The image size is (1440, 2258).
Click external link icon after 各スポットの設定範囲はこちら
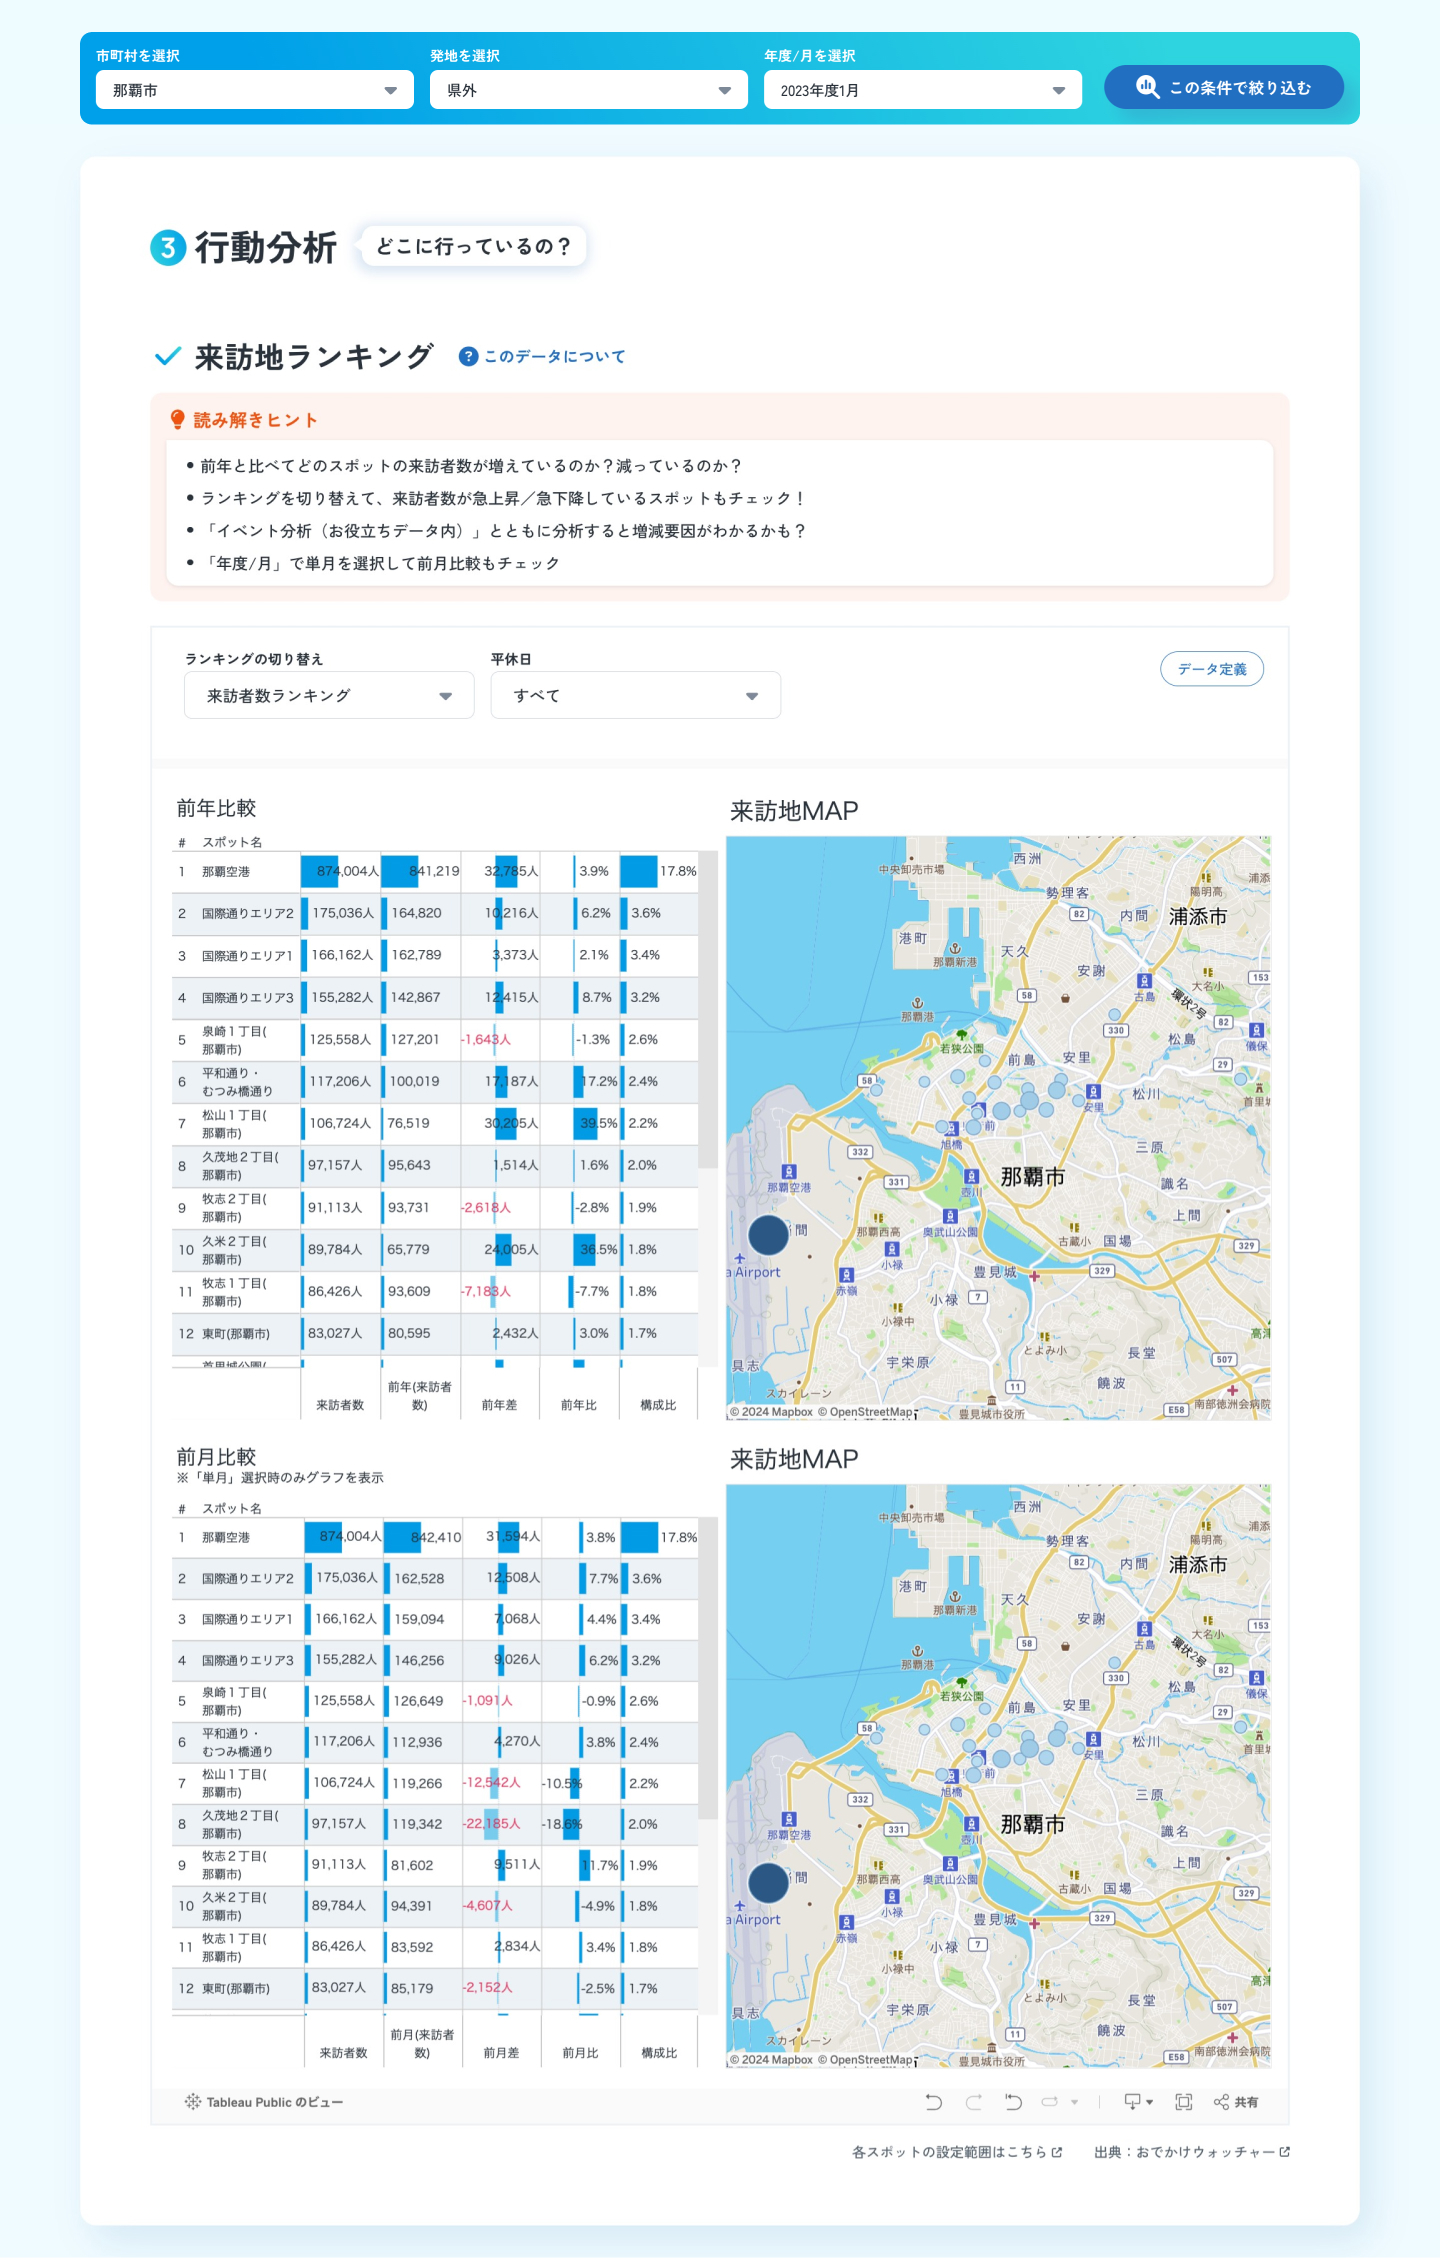(x=1057, y=2152)
